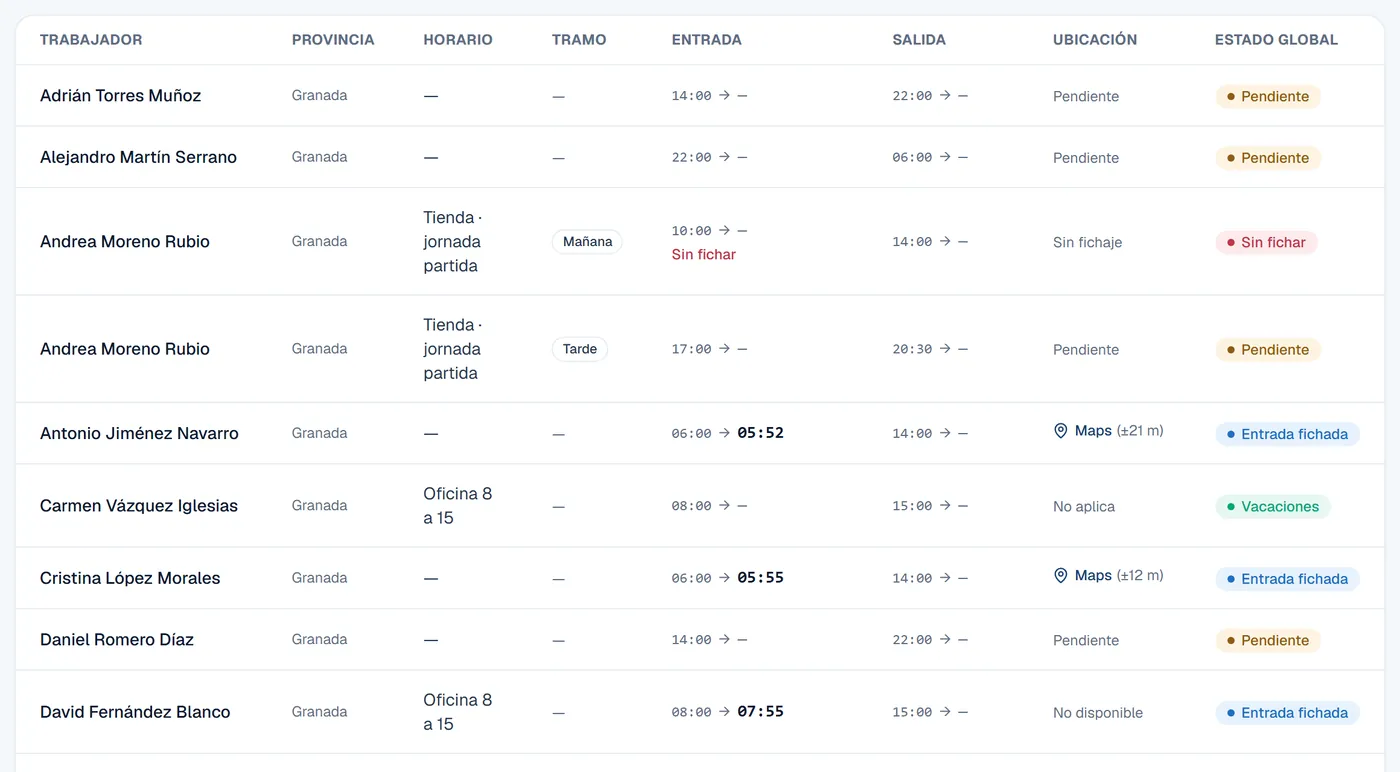This screenshot has width=1400, height=772.
Task: Sort by PROVINCIA column header
Action: tap(333, 40)
